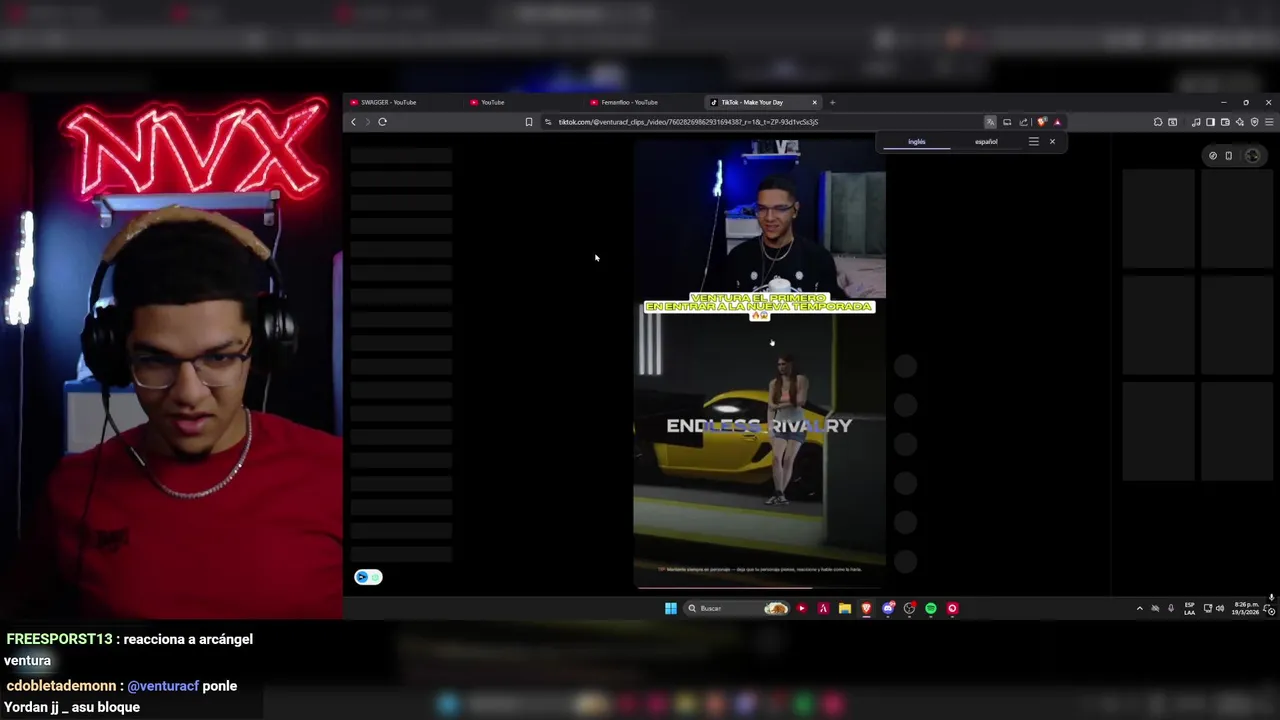Open ESP LAA language switcher

click(x=1189, y=608)
